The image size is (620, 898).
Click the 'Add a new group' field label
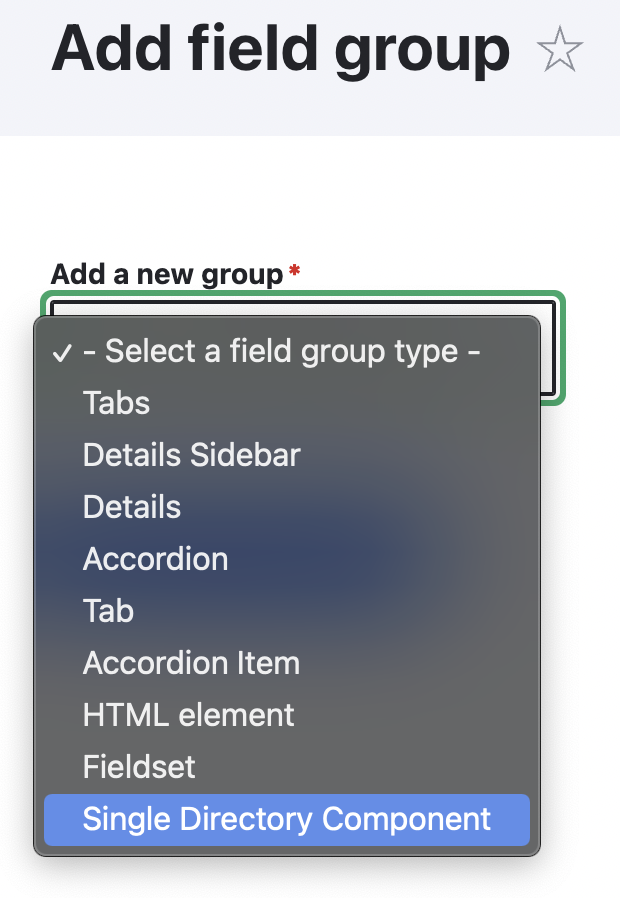167,274
